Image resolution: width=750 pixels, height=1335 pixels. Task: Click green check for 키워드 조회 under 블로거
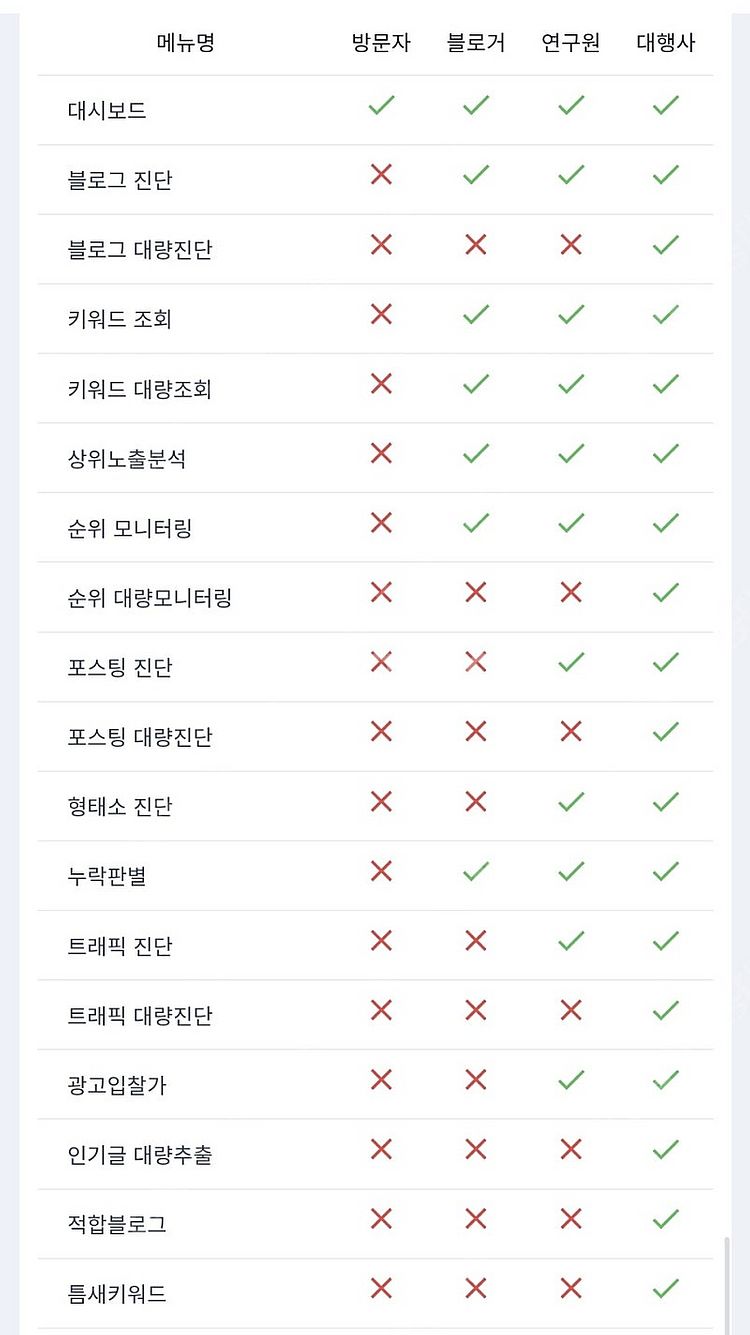point(476,314)
